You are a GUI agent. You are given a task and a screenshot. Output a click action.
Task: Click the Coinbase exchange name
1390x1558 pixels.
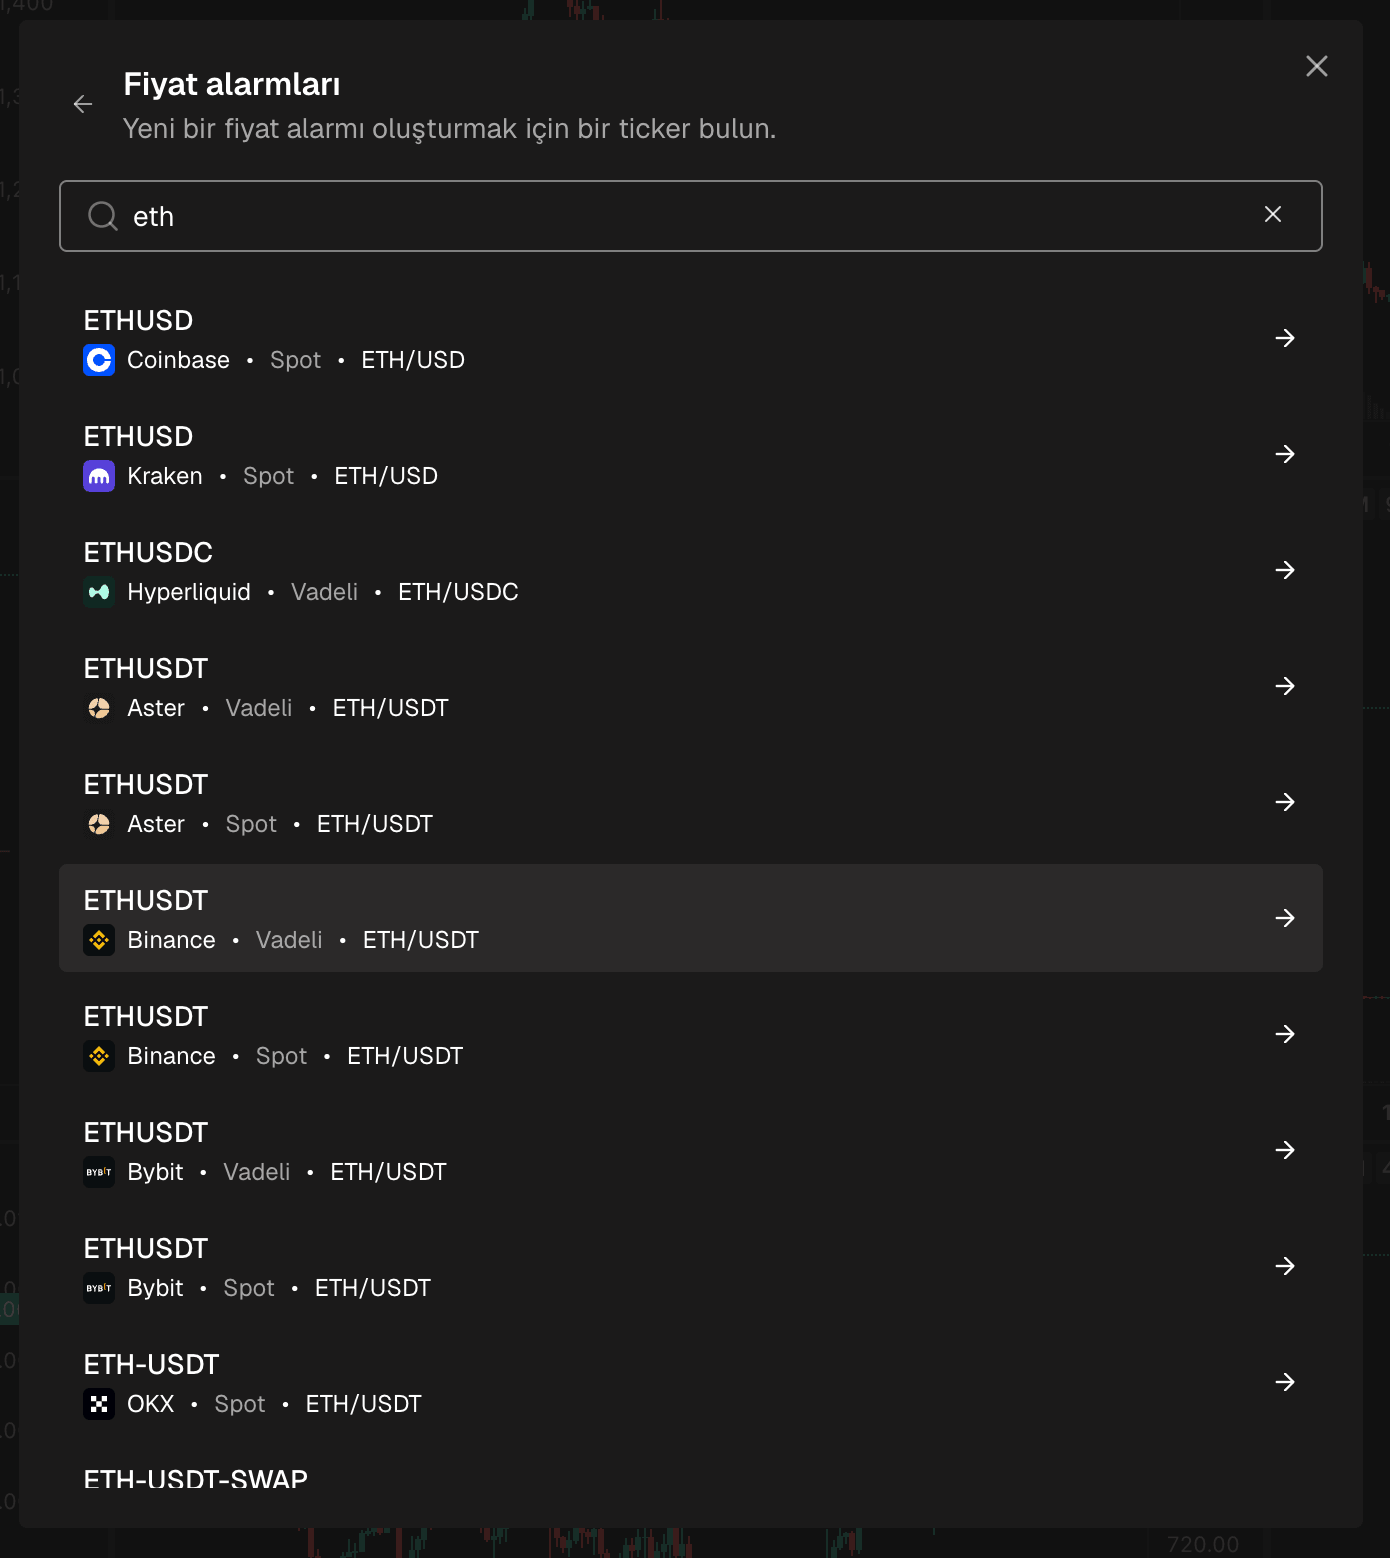click(x=178, y=360)
